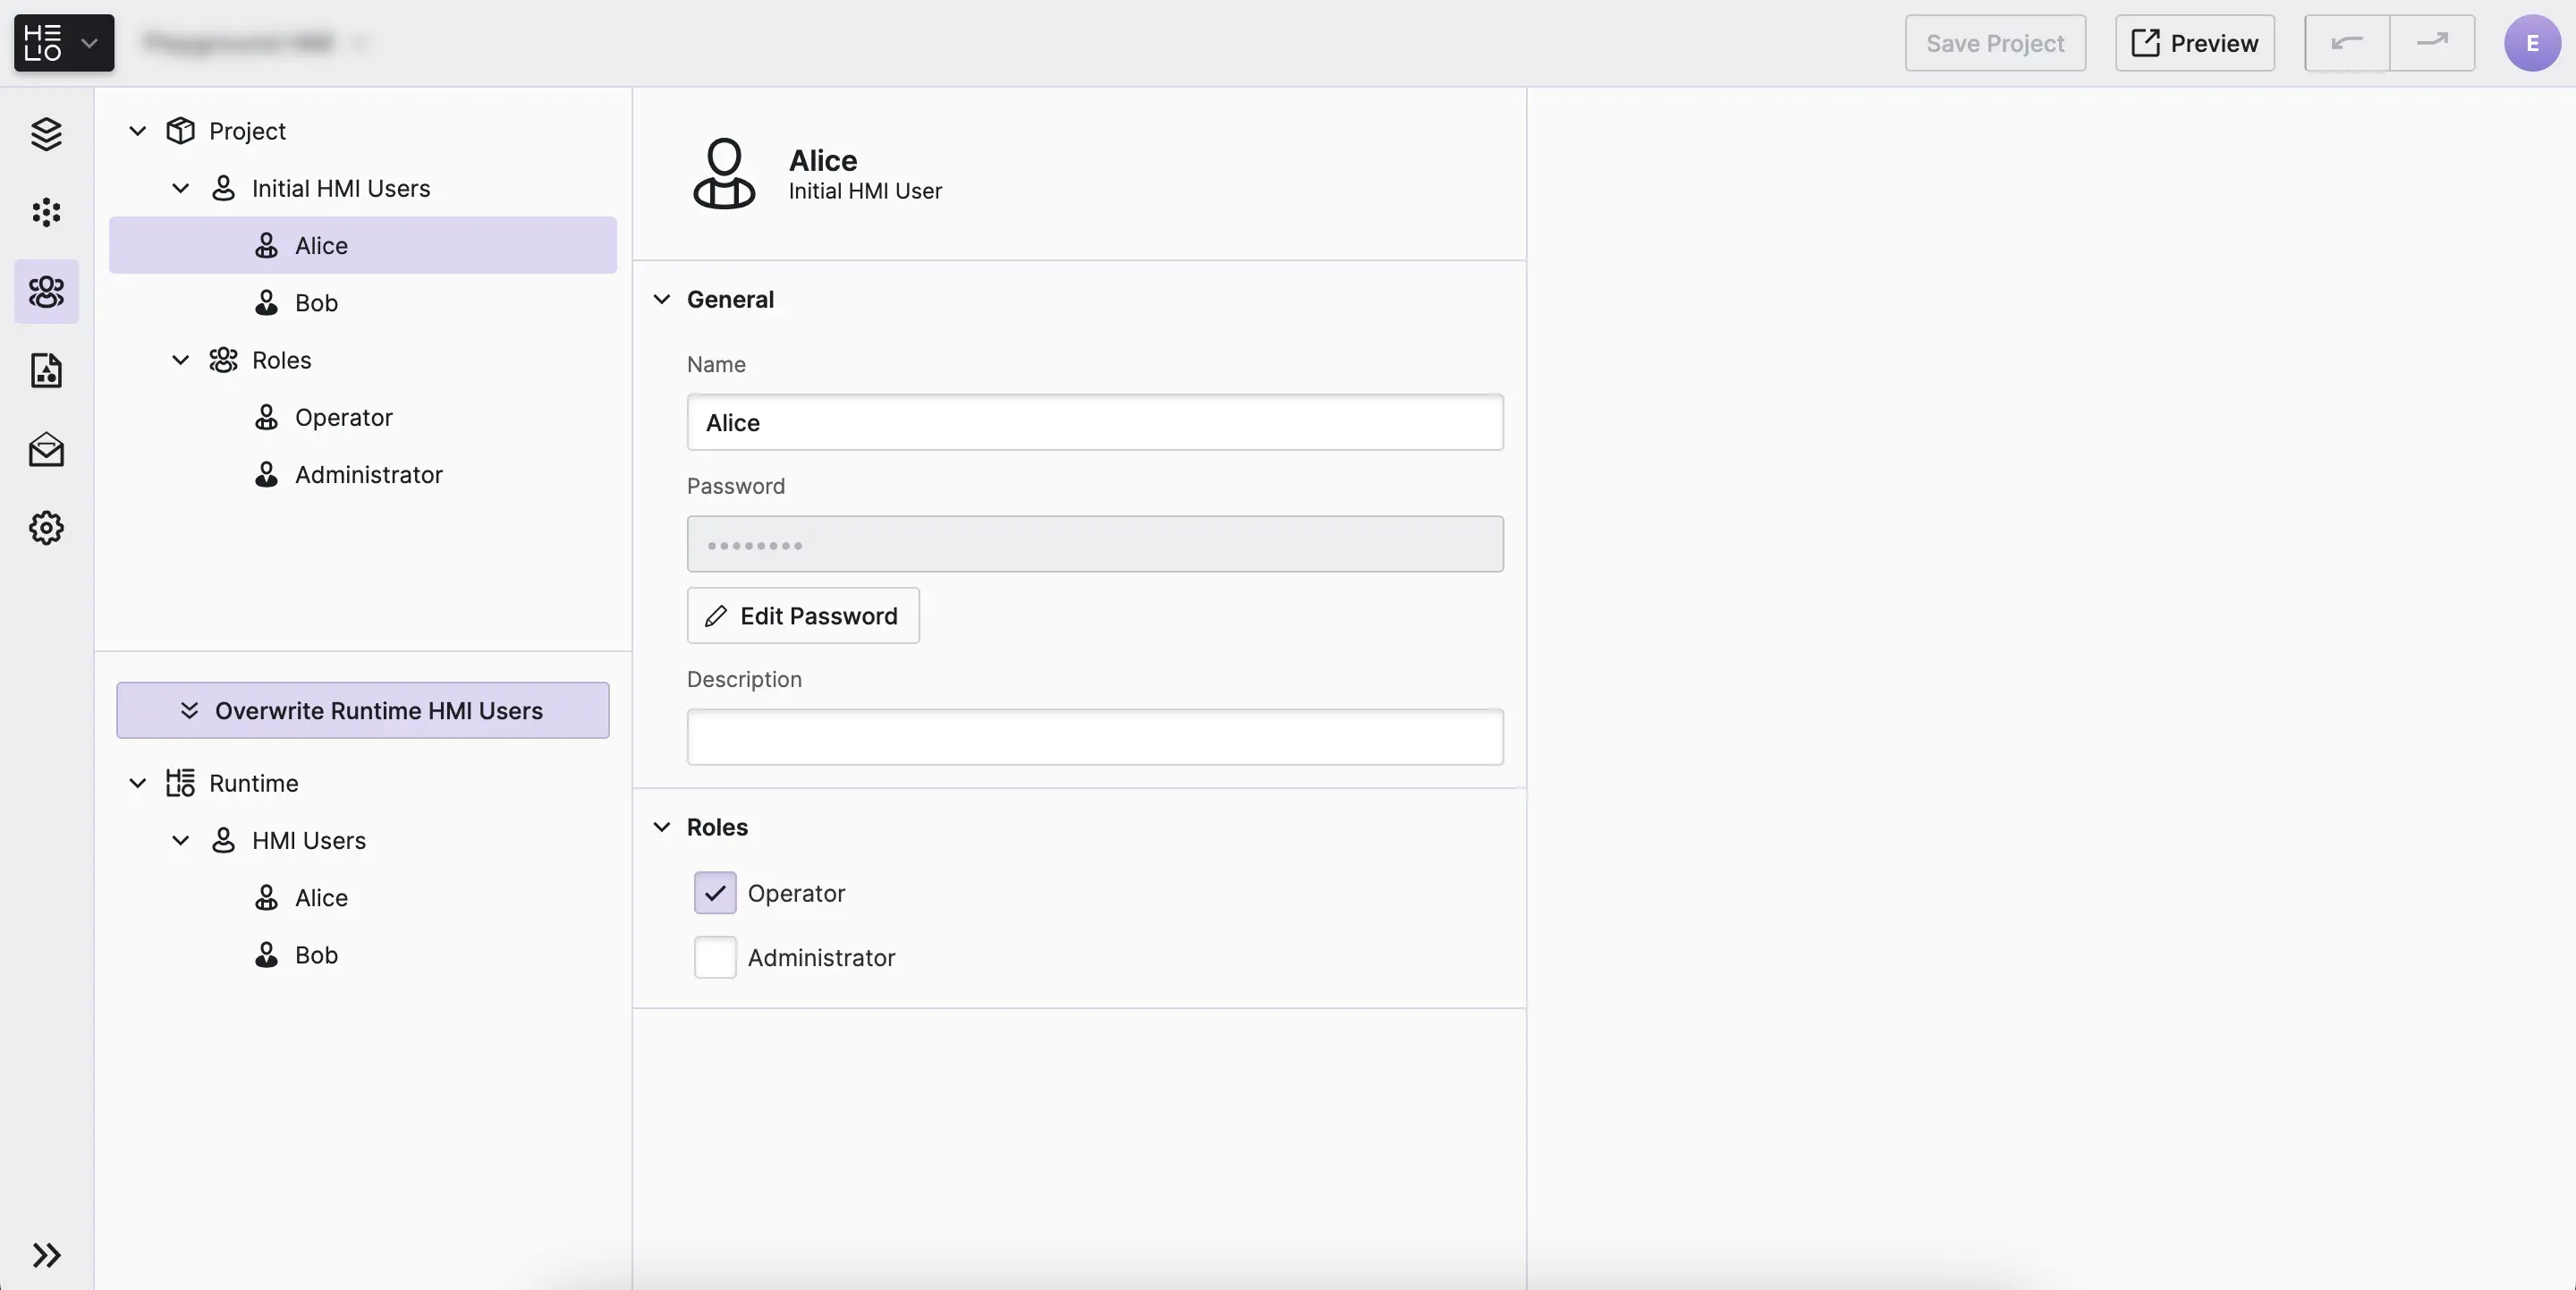Collapse the Initial HMI Users tree node

click(181, 189)
